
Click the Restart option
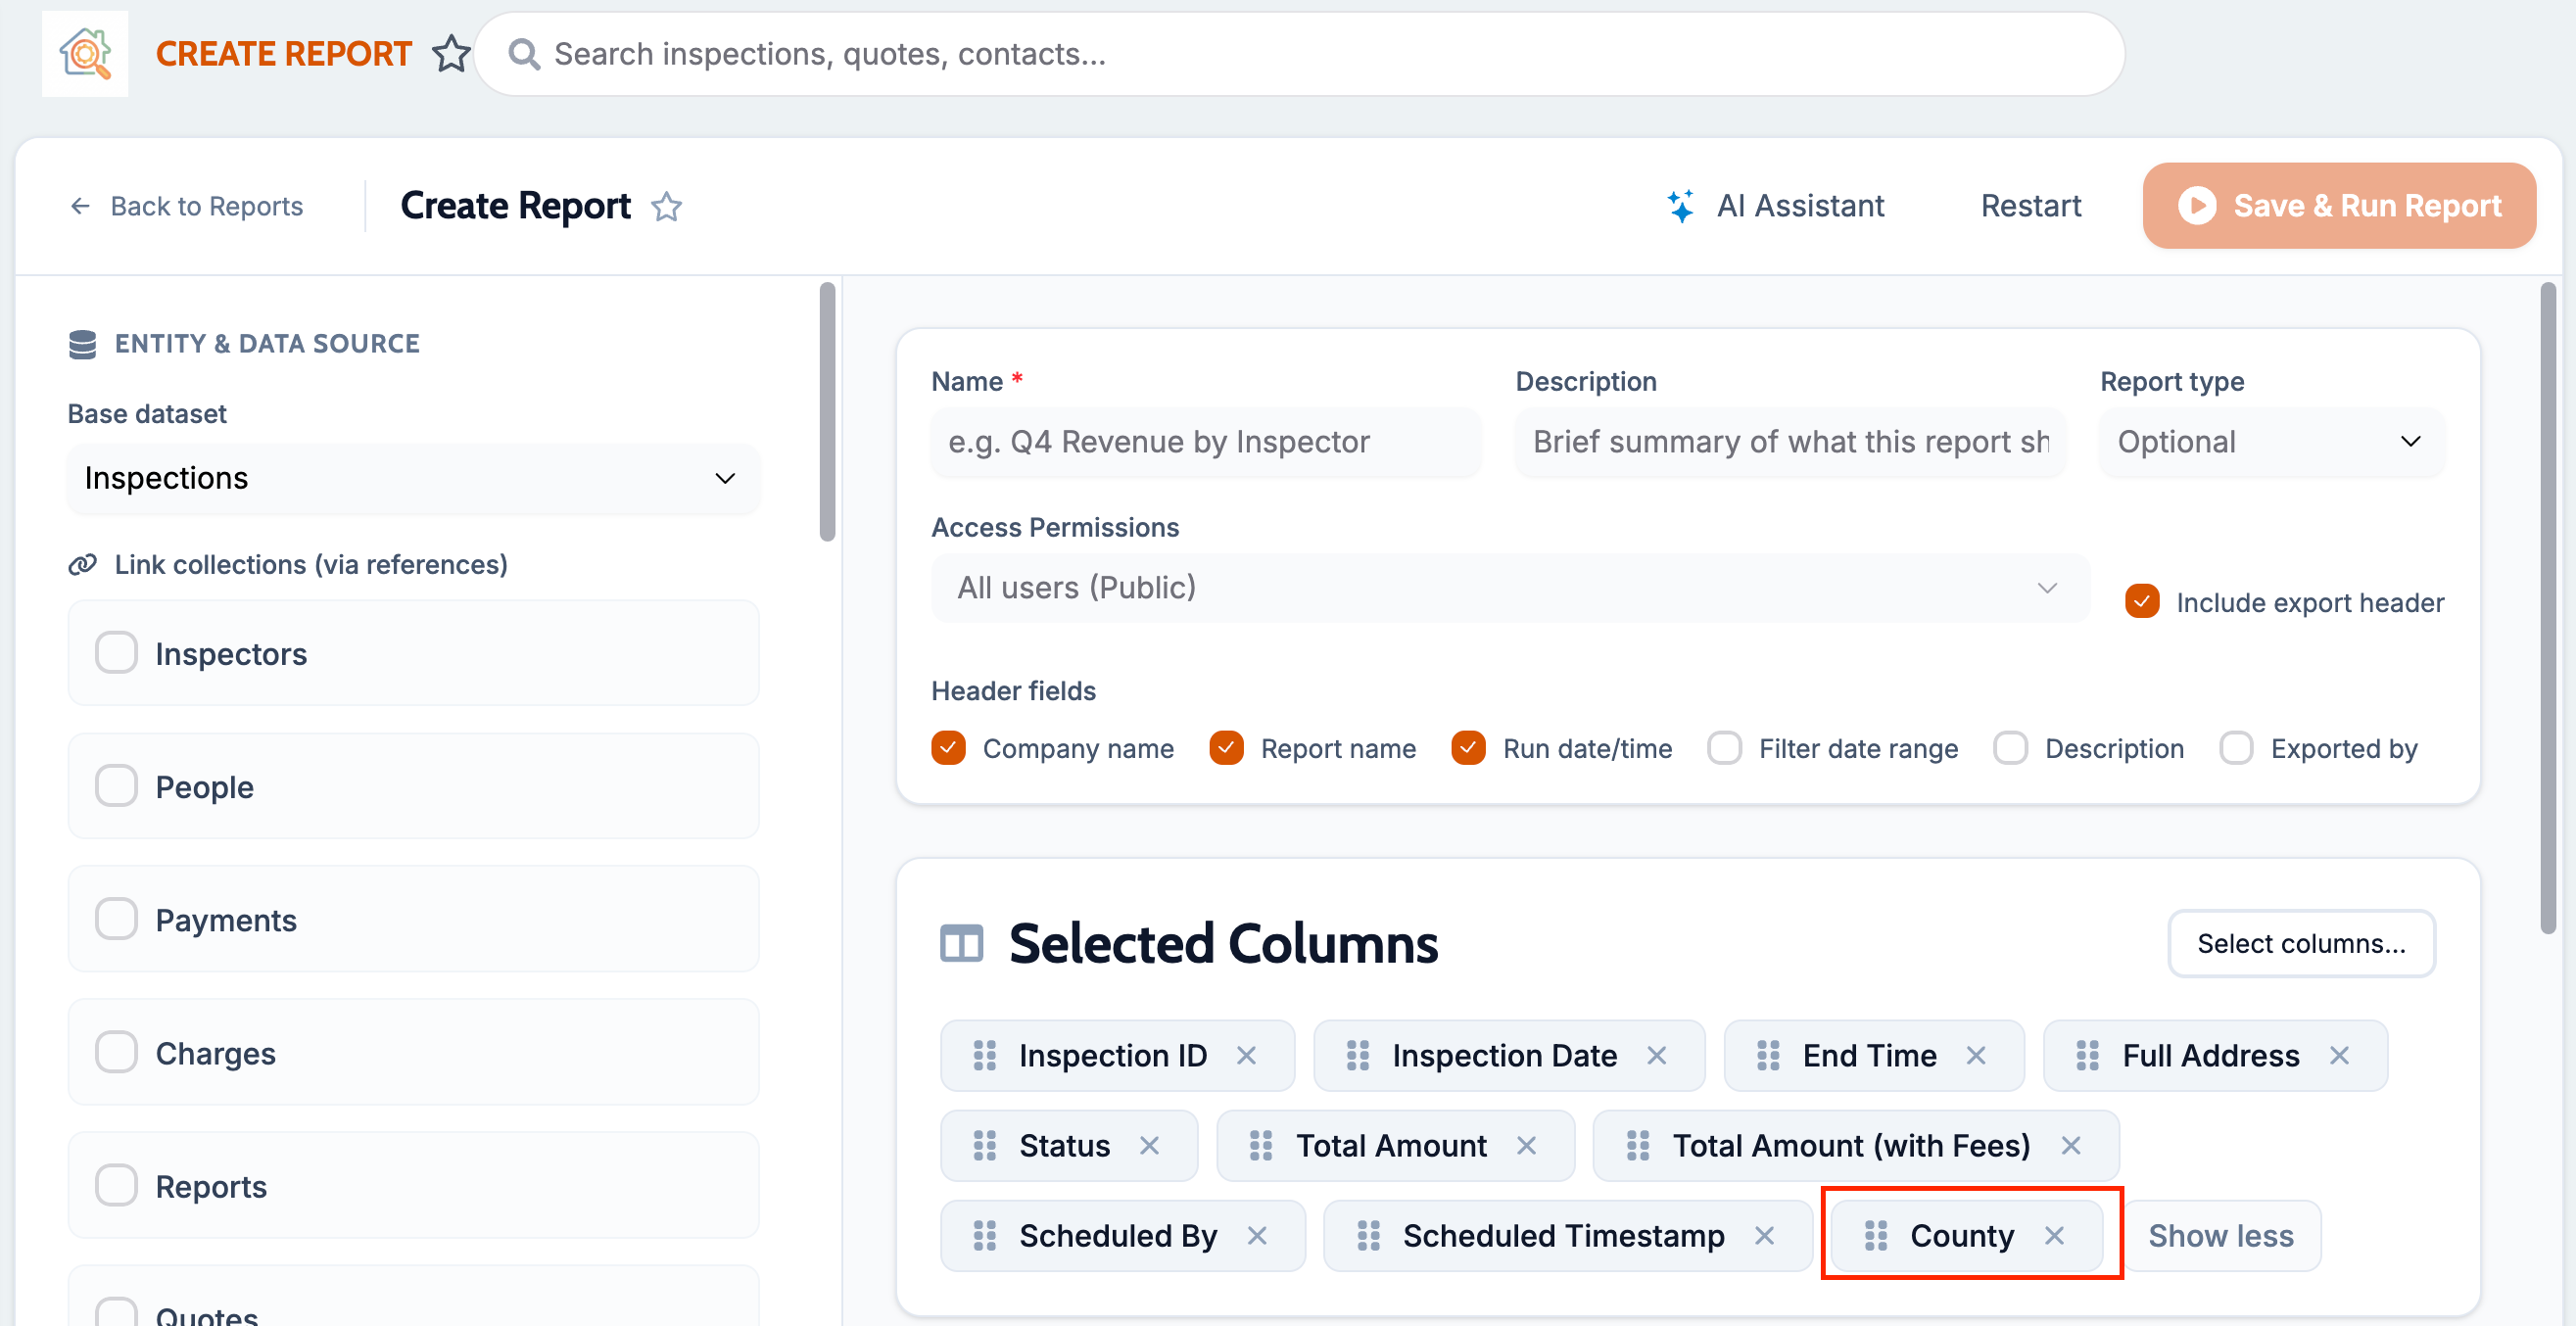tap(2030, 206)
